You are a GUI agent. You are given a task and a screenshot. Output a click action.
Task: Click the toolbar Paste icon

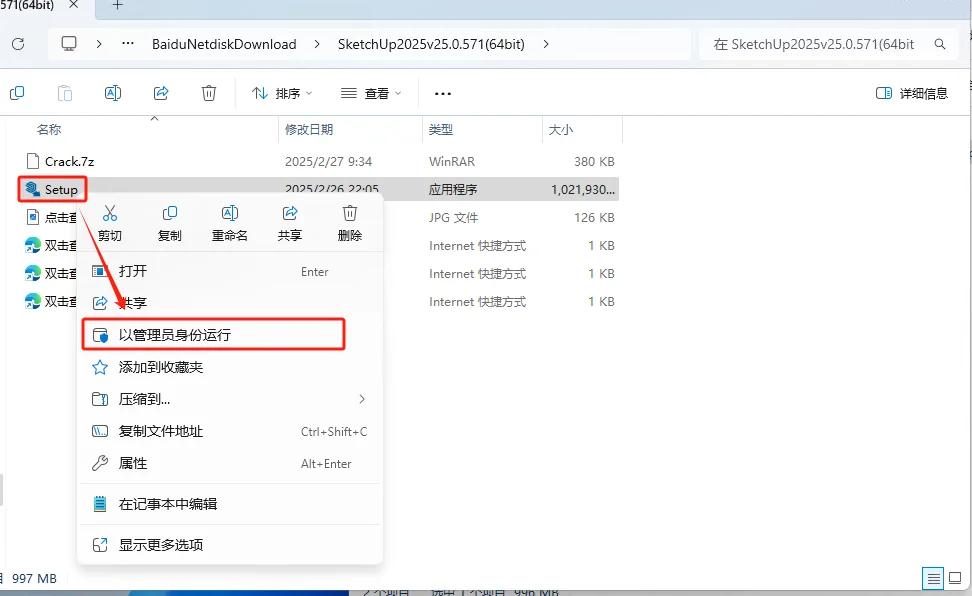coord(64,93)
